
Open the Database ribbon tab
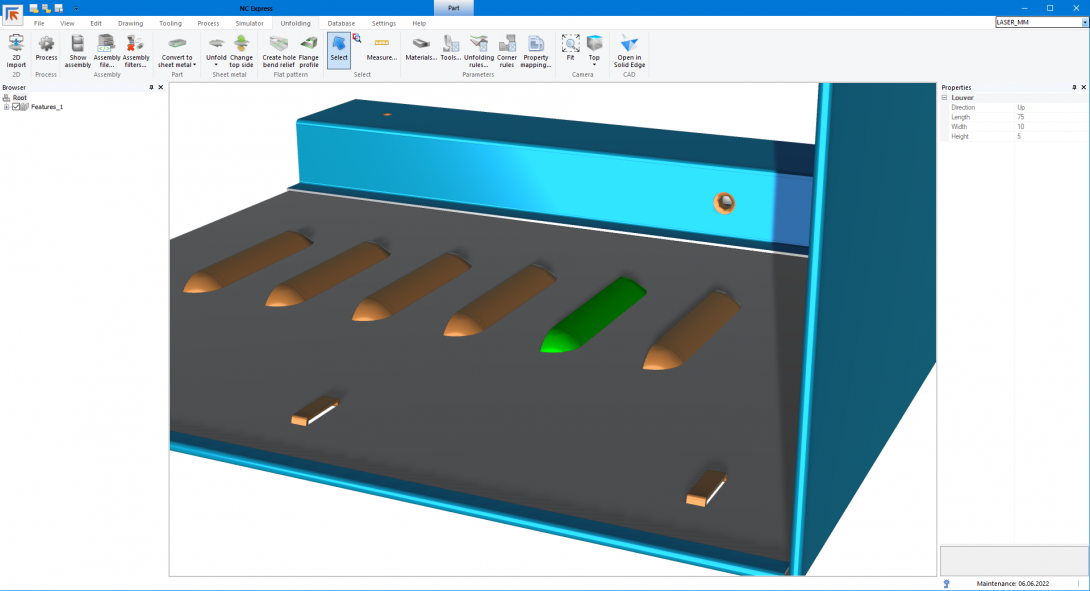341,23
